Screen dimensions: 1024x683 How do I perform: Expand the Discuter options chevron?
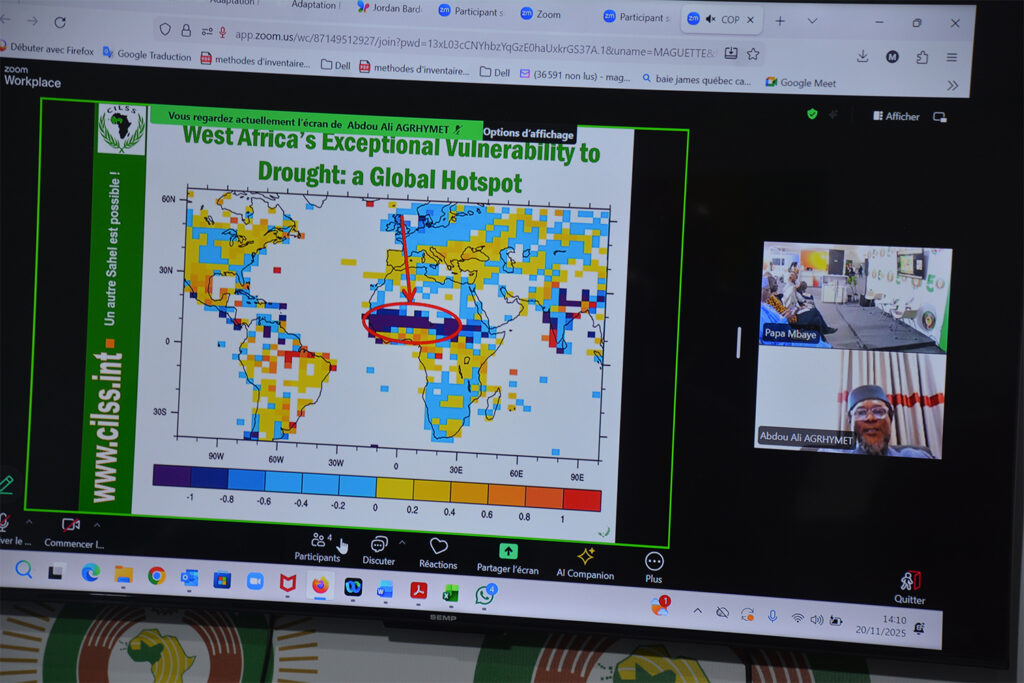coord(402,542)
